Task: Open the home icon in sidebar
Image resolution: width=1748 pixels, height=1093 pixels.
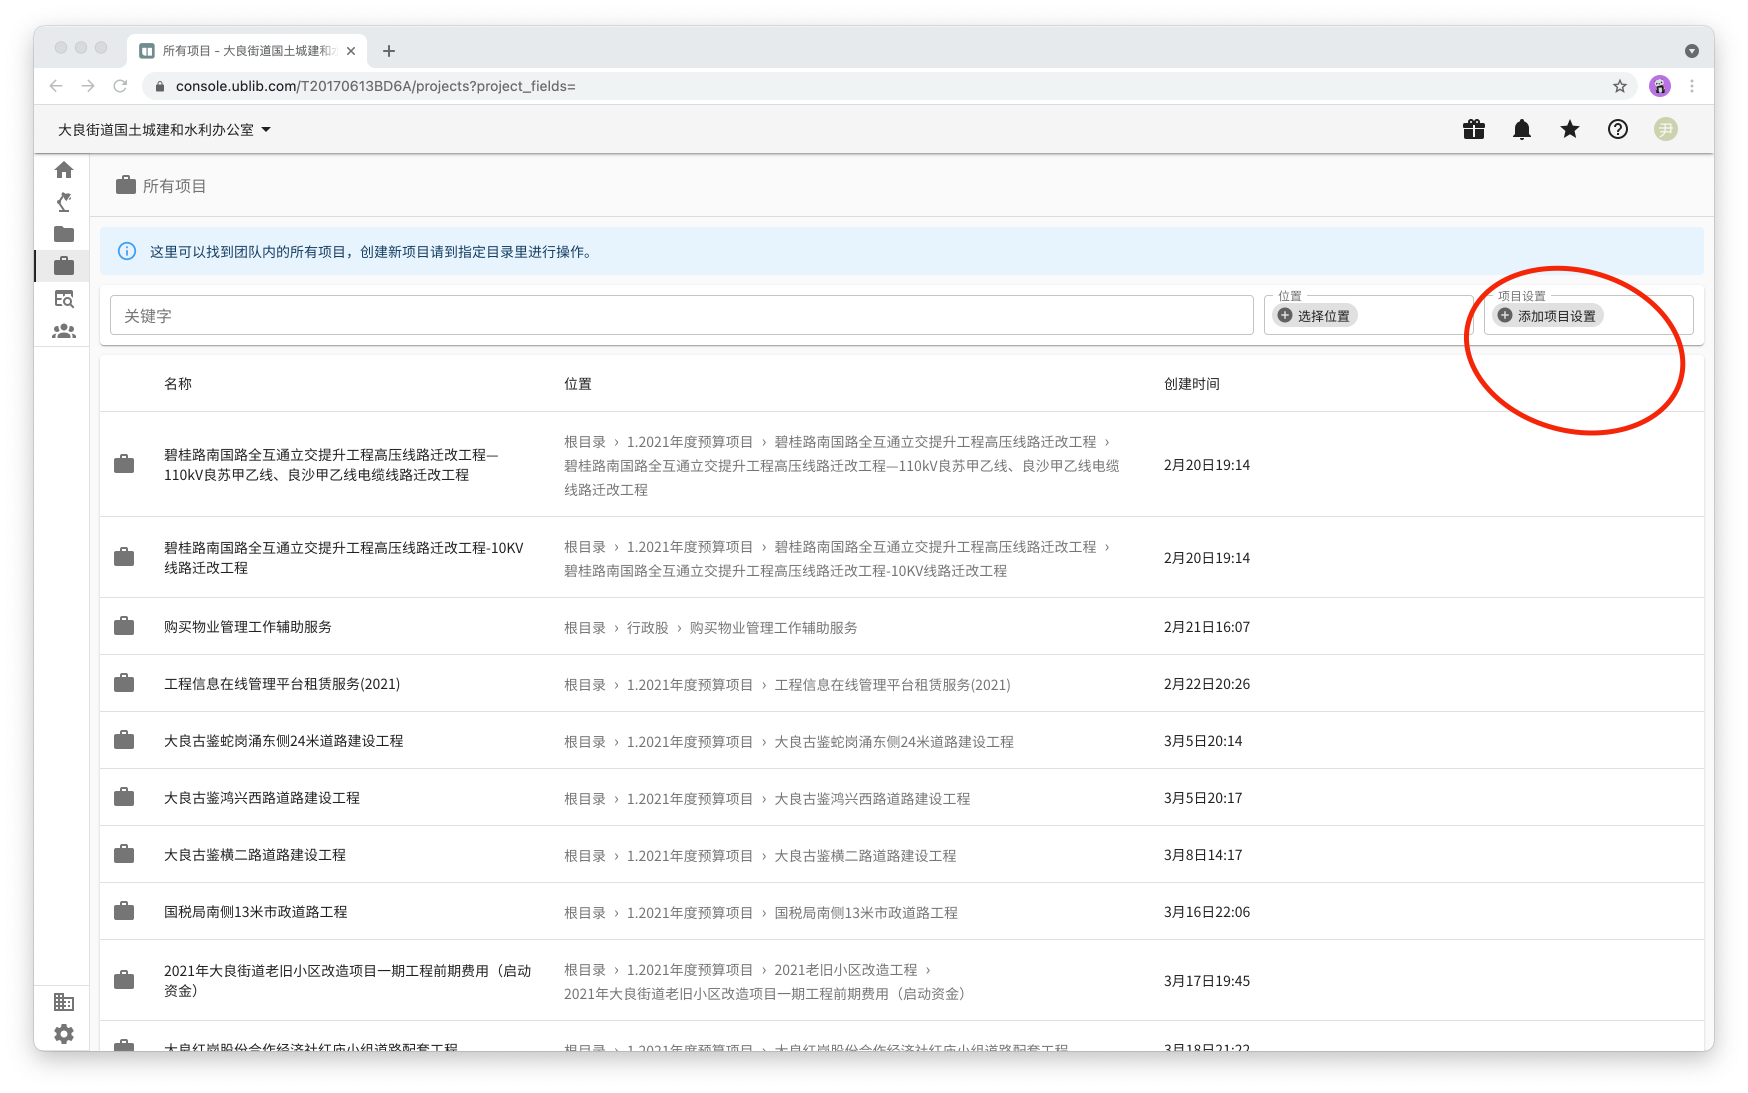Action: point(64,170)
